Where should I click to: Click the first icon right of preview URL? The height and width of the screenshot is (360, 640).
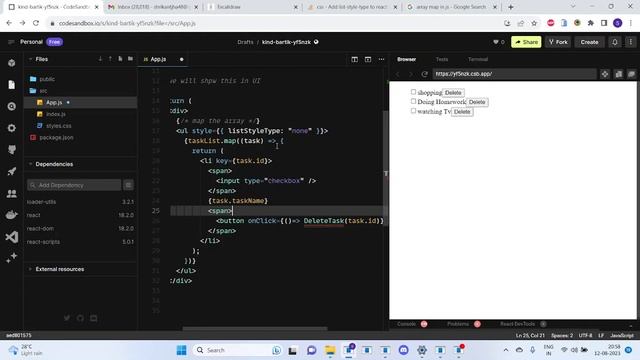point(605,74)
